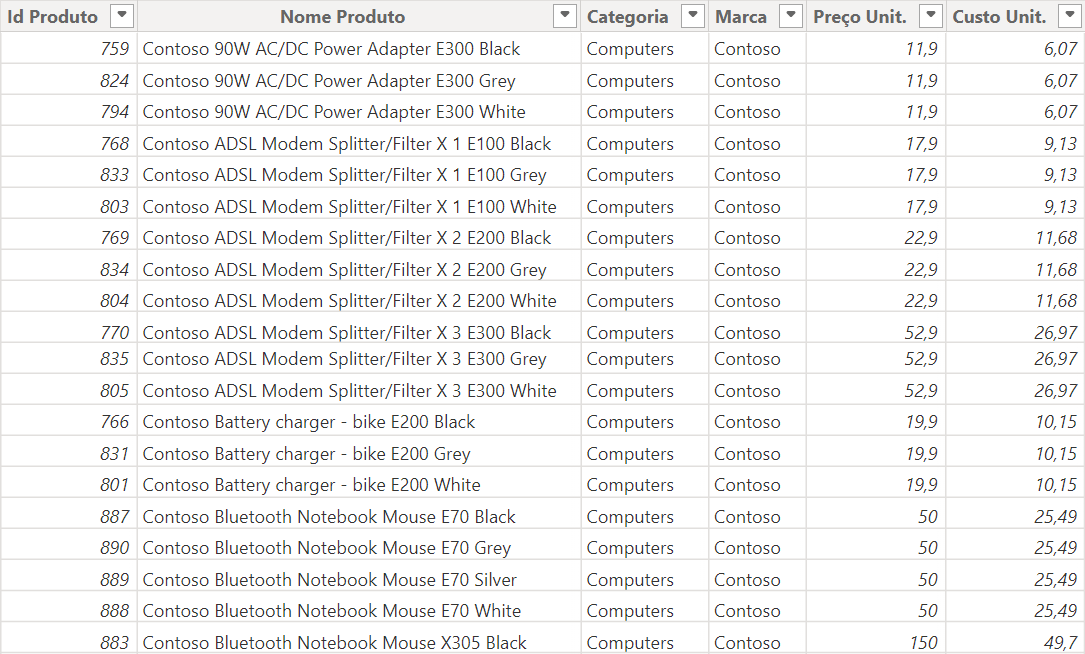Select the Custo Unit. header label
This screenshot has height=654, width=1085.
click(999, 17)
